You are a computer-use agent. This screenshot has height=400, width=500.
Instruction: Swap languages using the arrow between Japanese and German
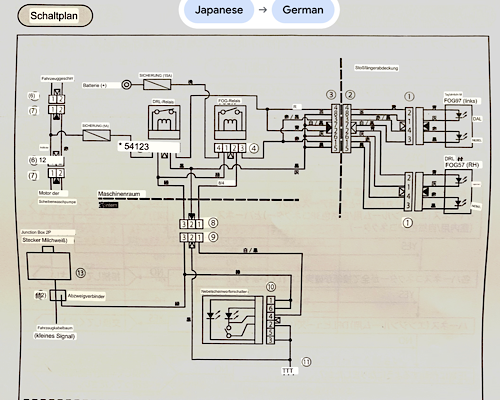click(263, 10)
